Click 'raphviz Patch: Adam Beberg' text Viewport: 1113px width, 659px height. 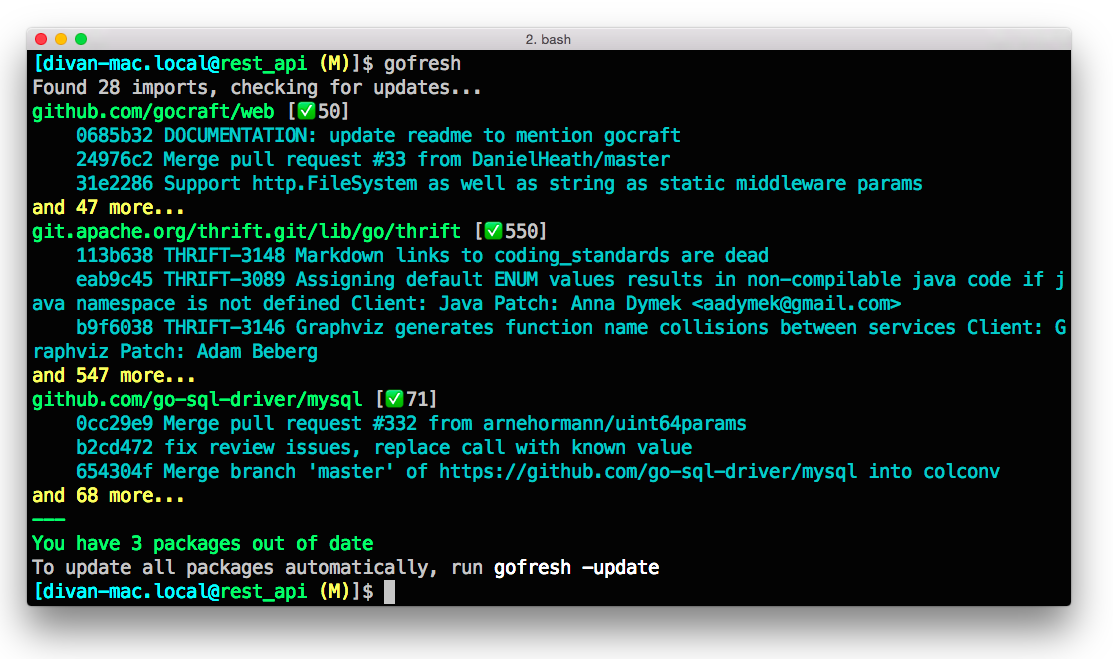click(175, 352)
